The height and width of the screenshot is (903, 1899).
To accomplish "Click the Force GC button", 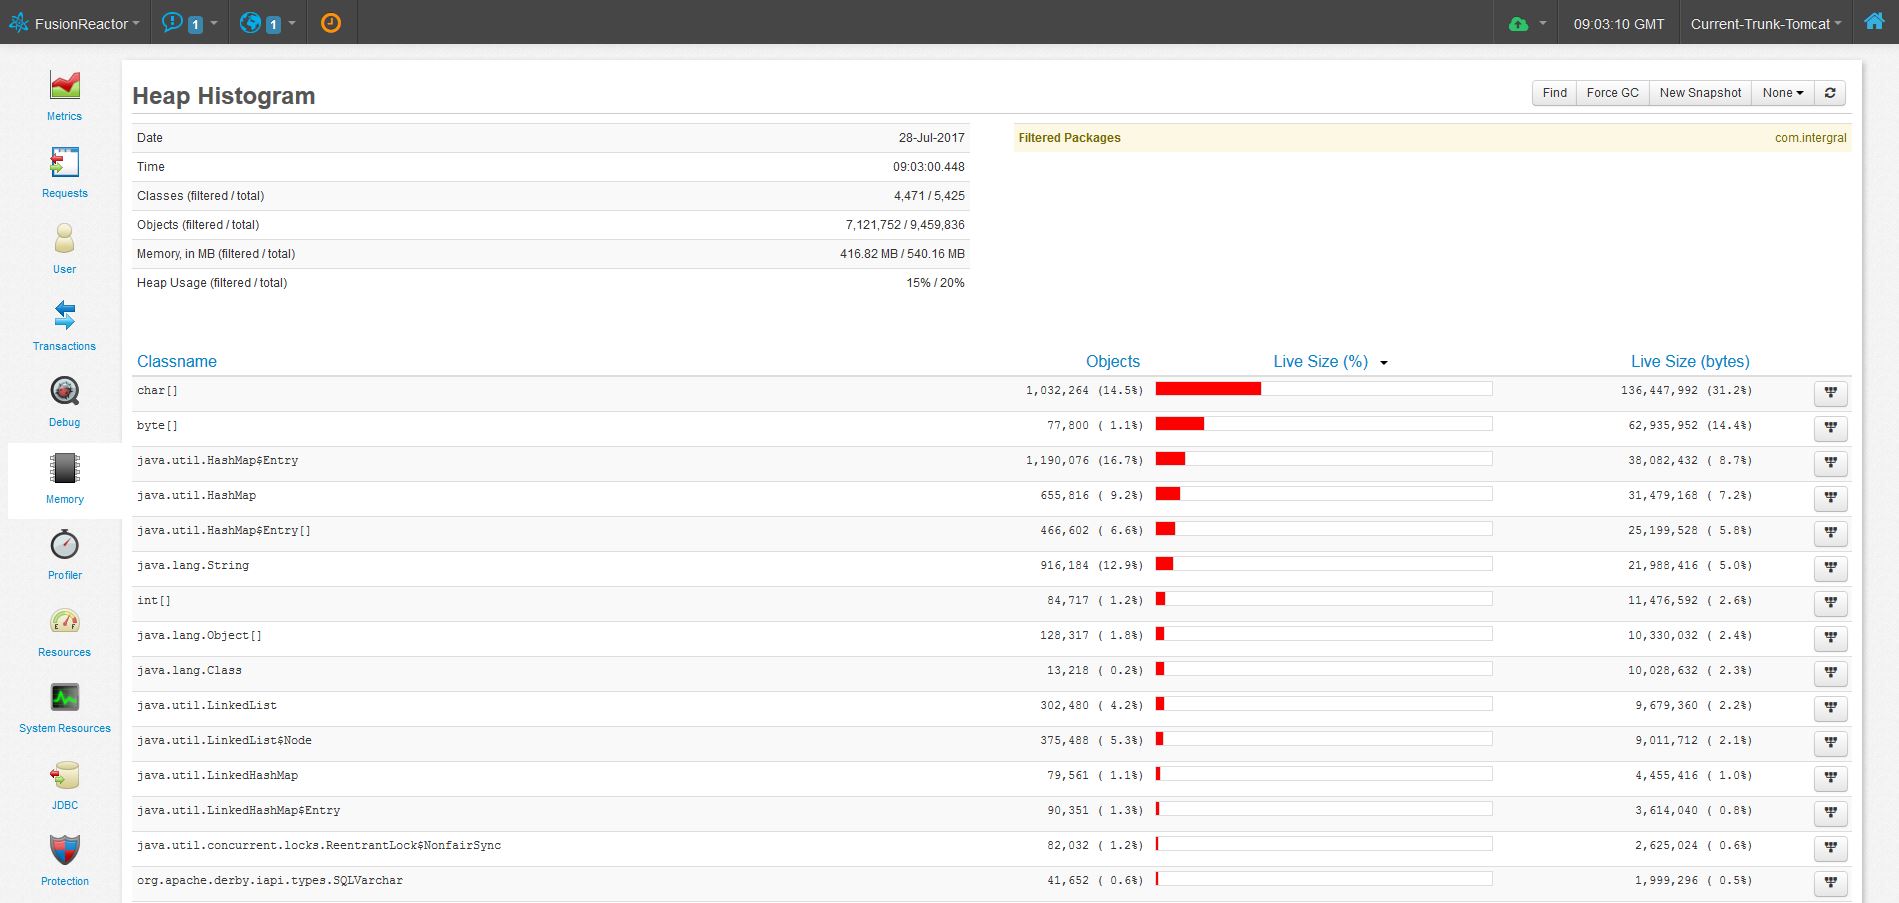I will [1612, 92].
